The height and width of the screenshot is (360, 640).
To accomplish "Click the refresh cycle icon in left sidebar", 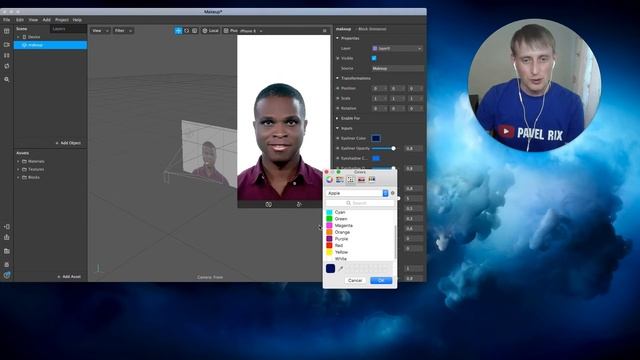I will click(x=7, y=66).
